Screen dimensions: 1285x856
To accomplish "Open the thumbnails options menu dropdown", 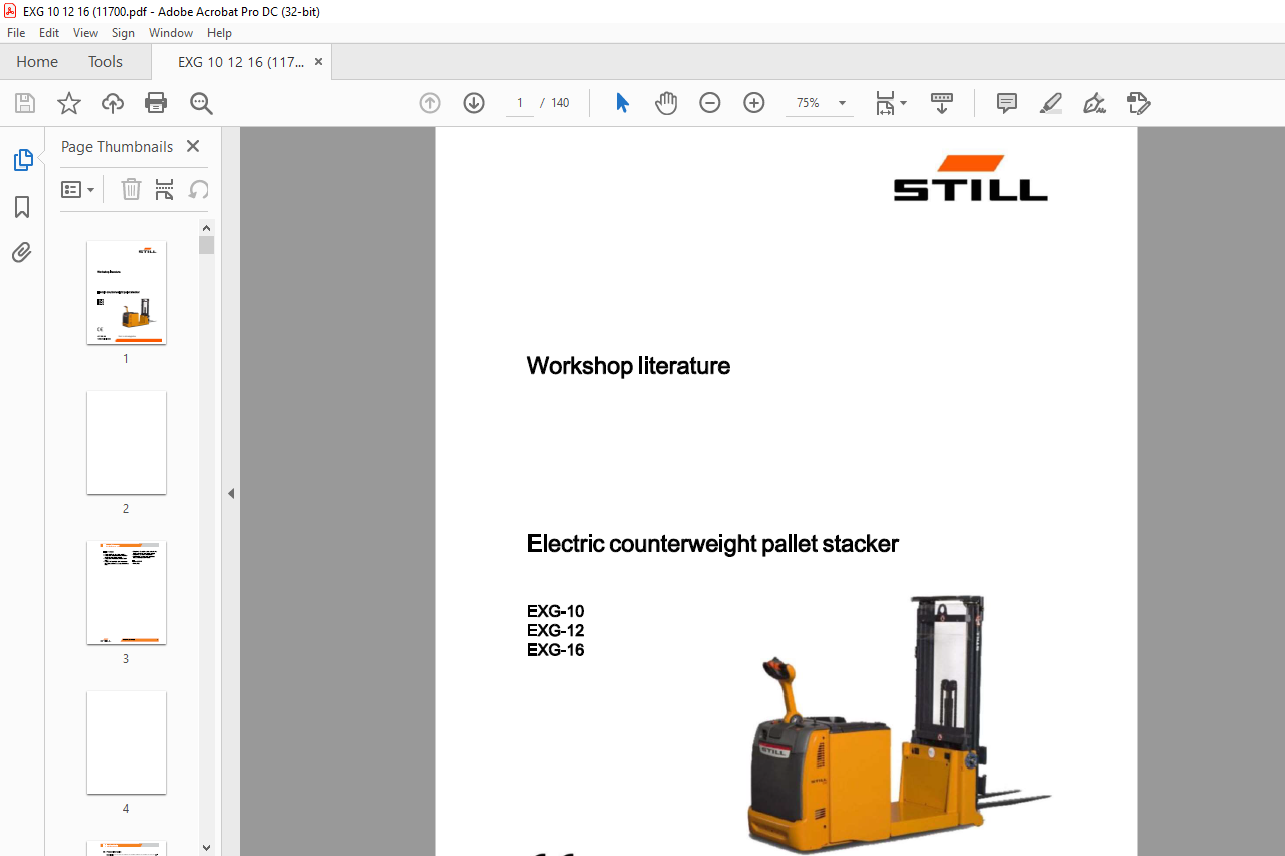I will (78, 189).
